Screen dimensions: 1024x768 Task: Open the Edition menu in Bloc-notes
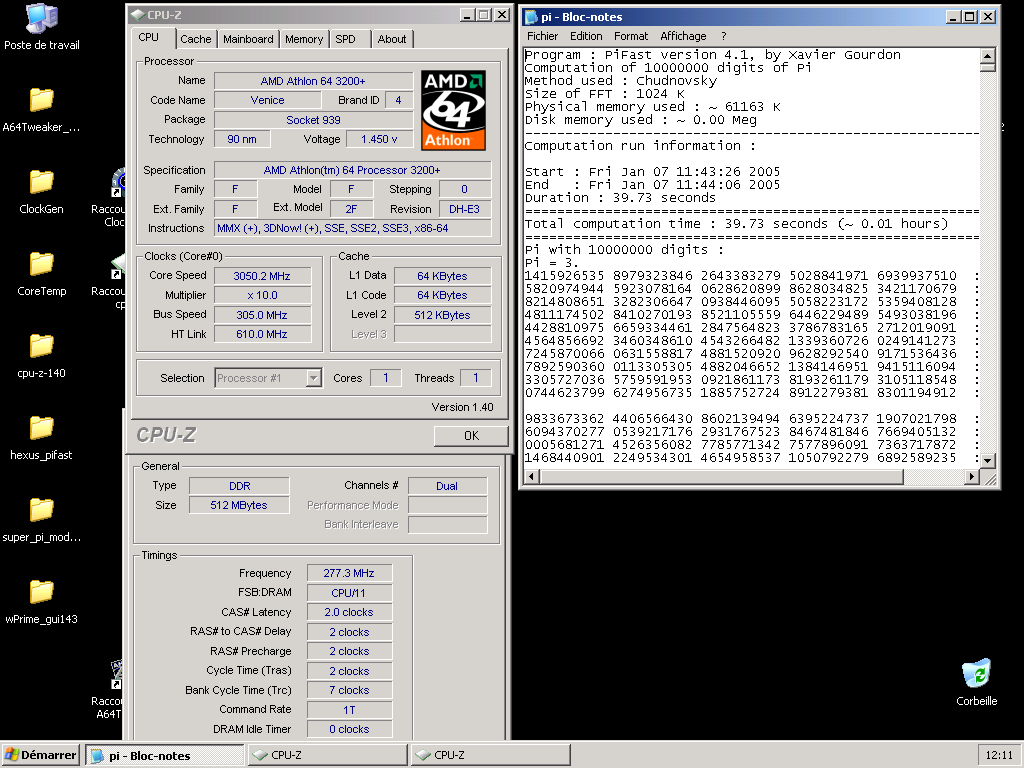click(x=586, y=36)
